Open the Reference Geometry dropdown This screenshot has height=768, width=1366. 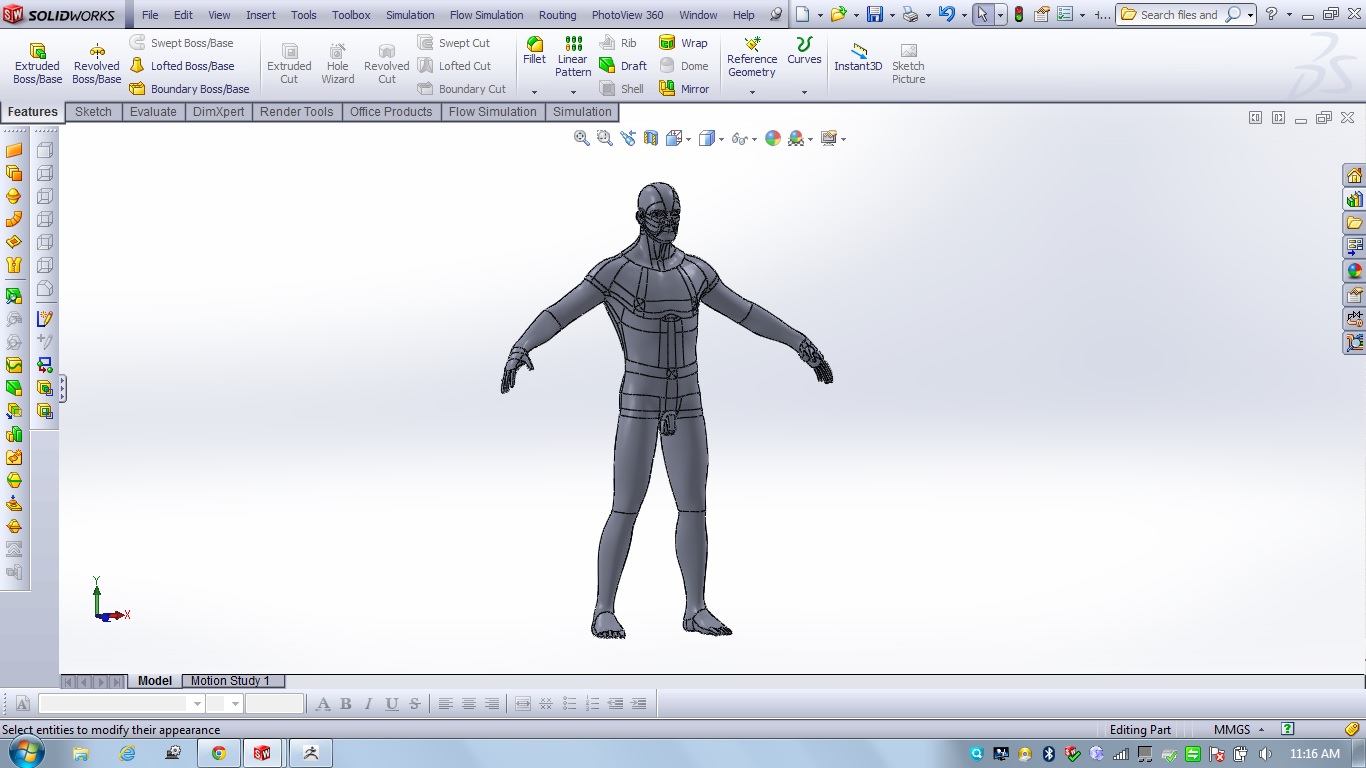pyautogui.click(x=752, y=92)
